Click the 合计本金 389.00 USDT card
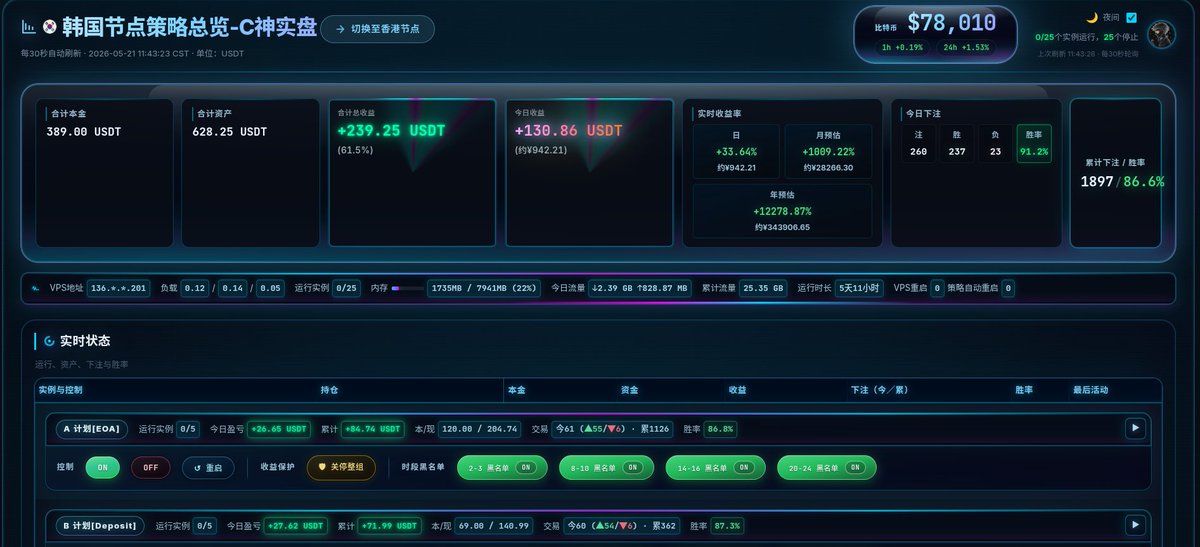 tap(105, 172)
